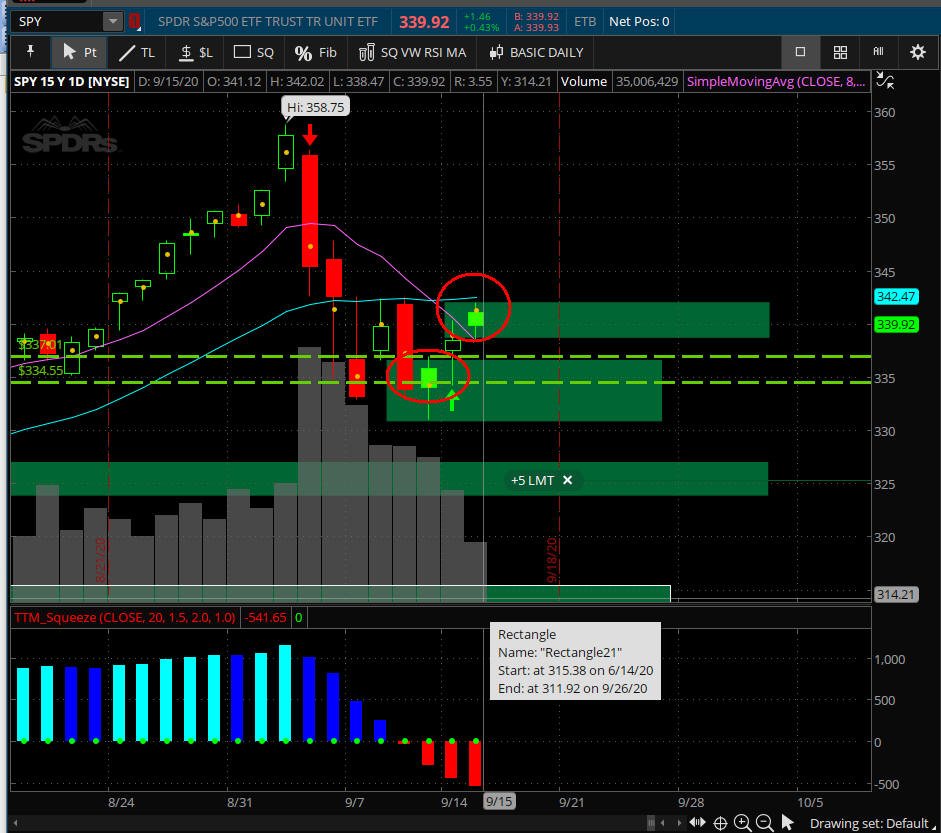This screenshot has height=833, width=941.
Task: Open the SPY symbol dropdown arrow
Action: point(112,21)
